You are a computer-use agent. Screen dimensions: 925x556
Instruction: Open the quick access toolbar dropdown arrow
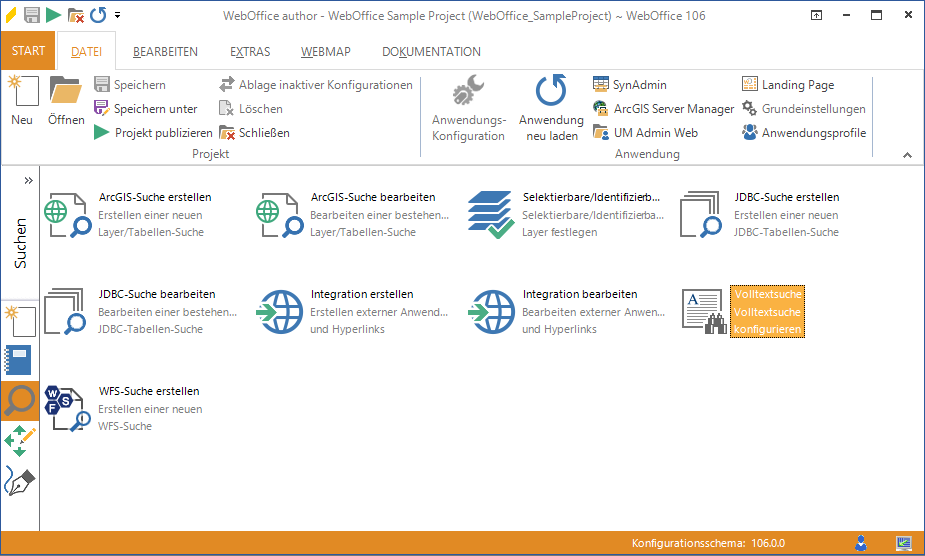click(x=118, y=15)
